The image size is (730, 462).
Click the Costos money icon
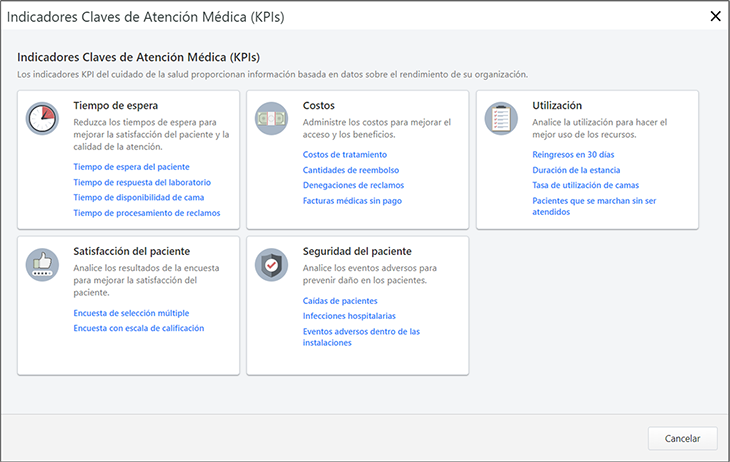(x=271, y=118)
